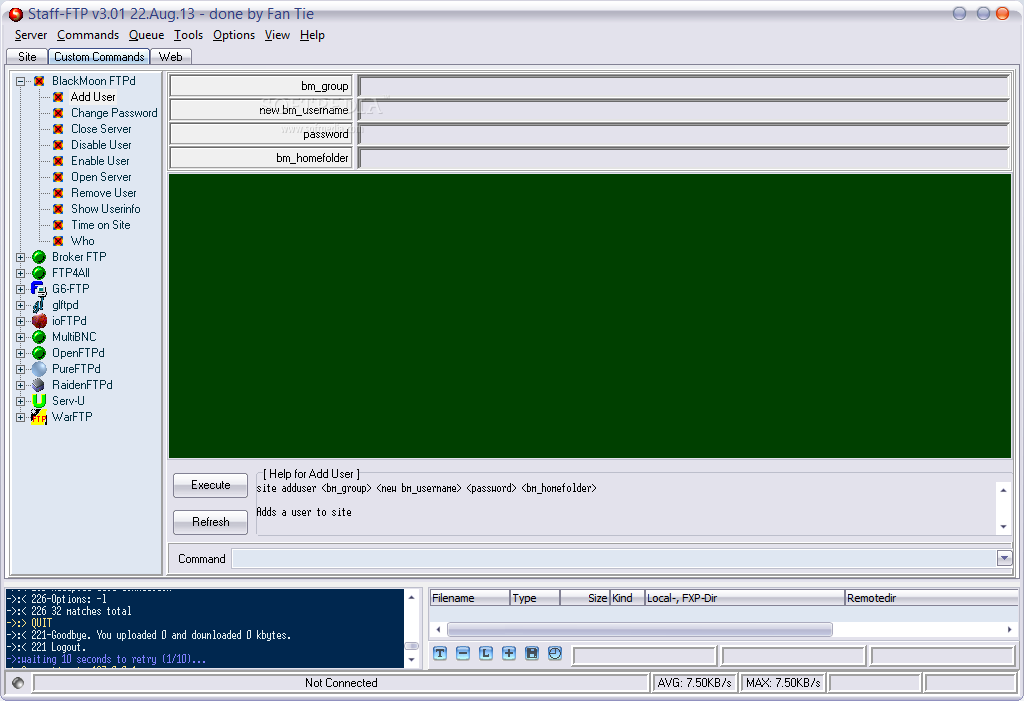1024x701 pixels.
Task: Click the Broker FTP green ball icon
Action: tap(39, 257)
